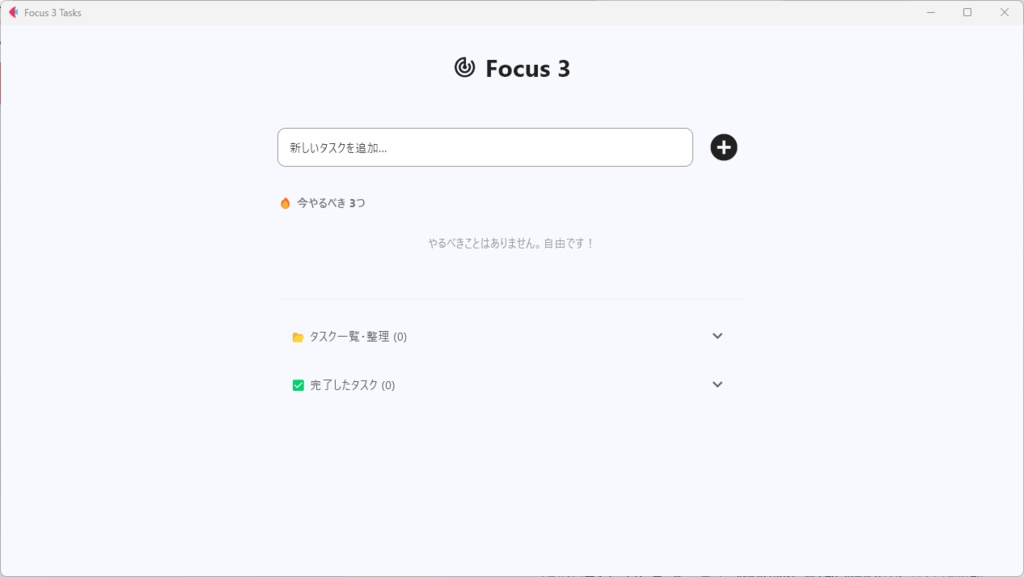Click the target icon beside the Focus 3 heading
The image size is (1024, 577).
pos(465,68)
